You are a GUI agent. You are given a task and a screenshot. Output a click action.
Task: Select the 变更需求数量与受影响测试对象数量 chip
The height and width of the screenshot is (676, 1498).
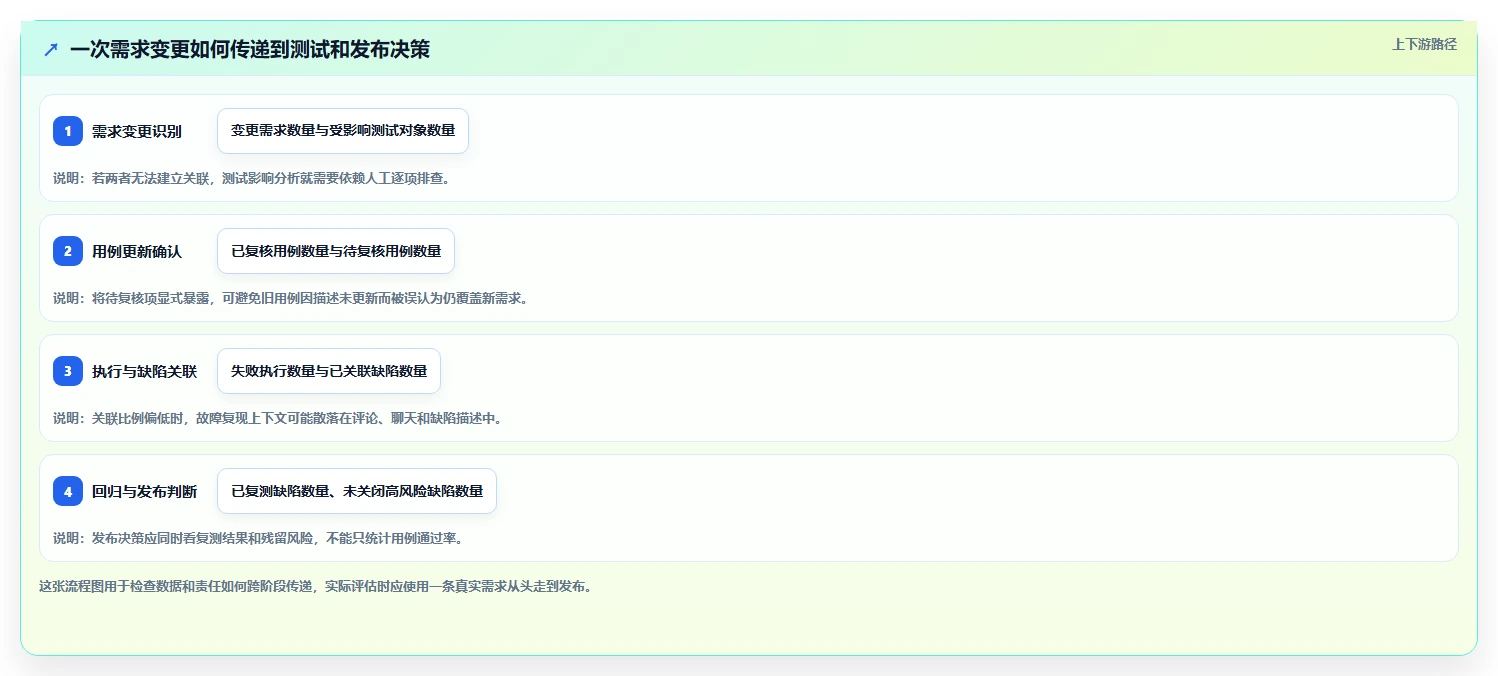tap(343, 131)
